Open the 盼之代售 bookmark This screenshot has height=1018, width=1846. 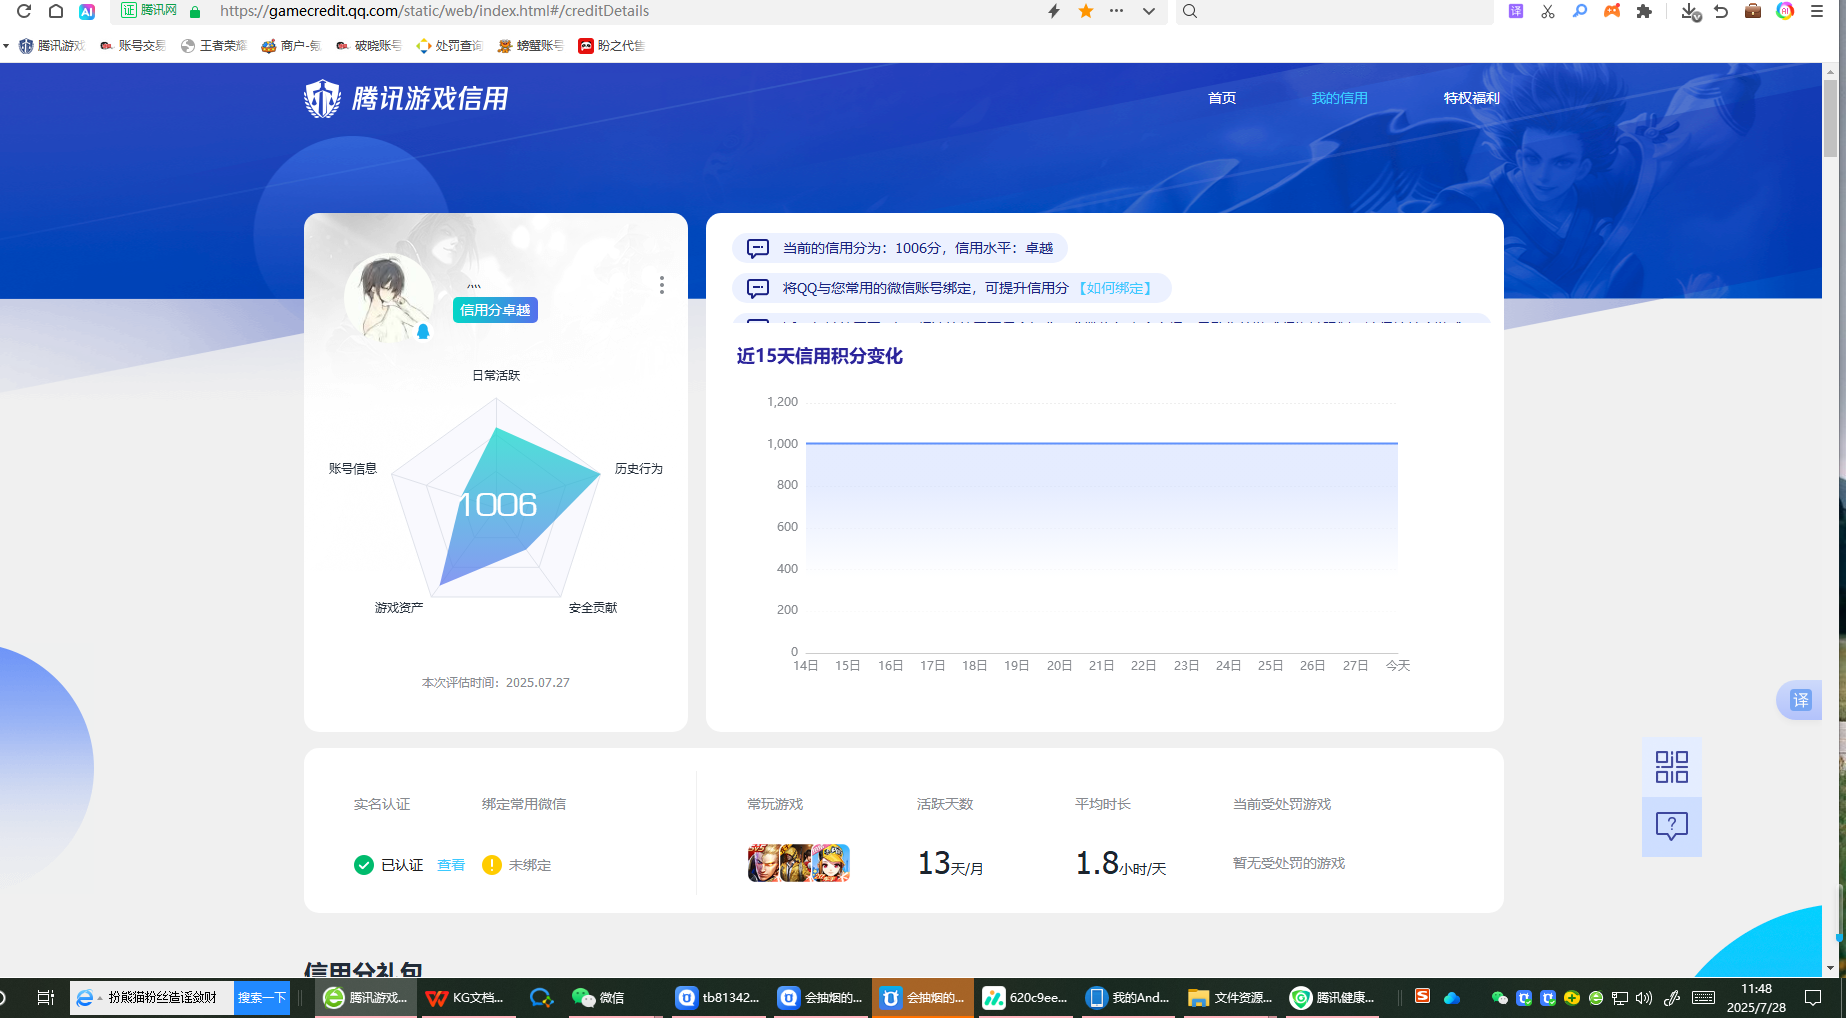point(611,45)
